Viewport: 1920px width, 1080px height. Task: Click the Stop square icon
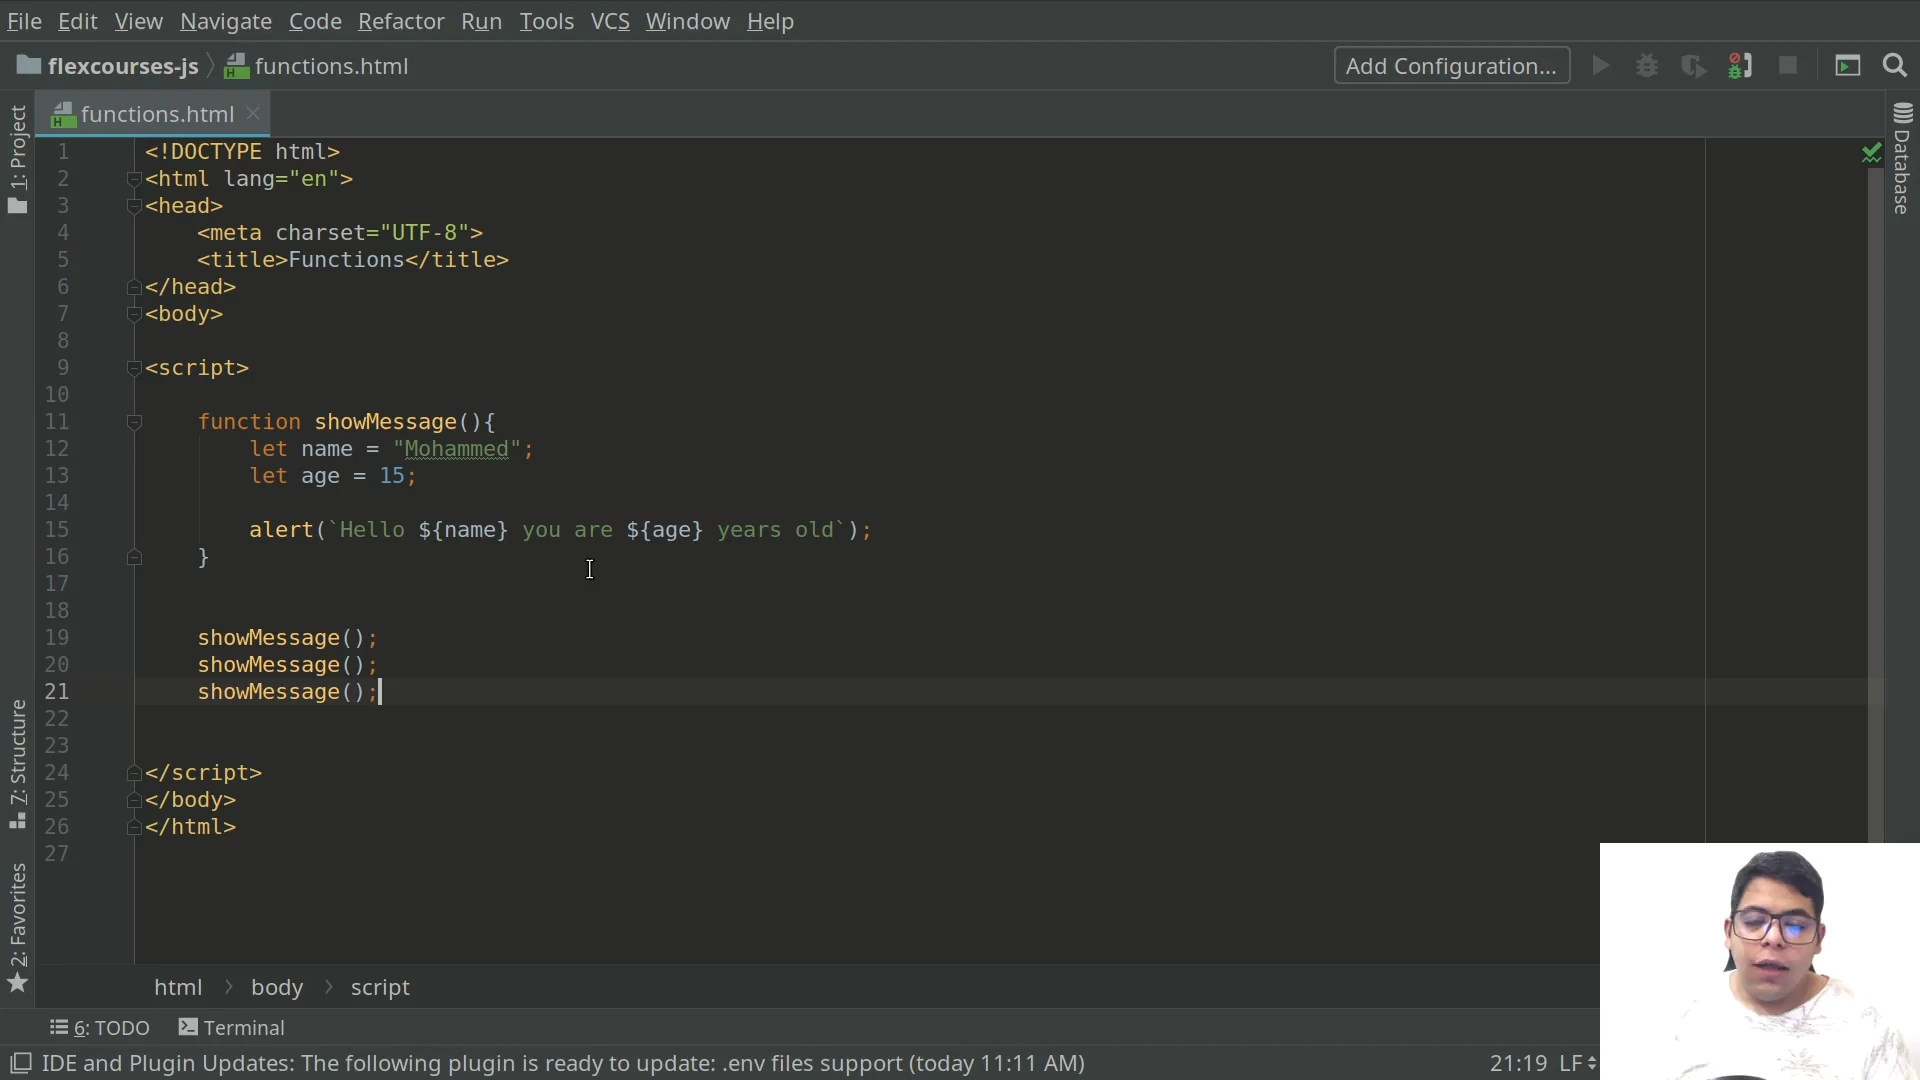coord(1788,66)
